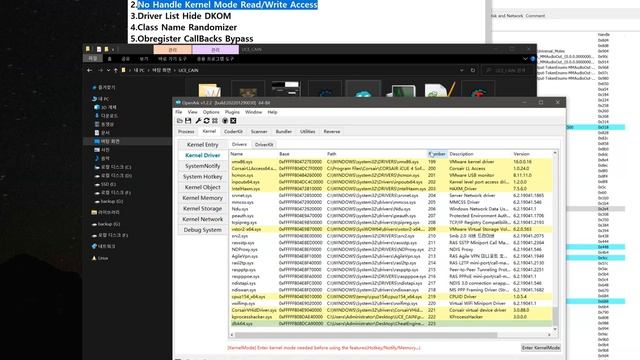Select Kernel Storage in the side list
This screenshot has width=640, height=360.
[x=202, y=208]
